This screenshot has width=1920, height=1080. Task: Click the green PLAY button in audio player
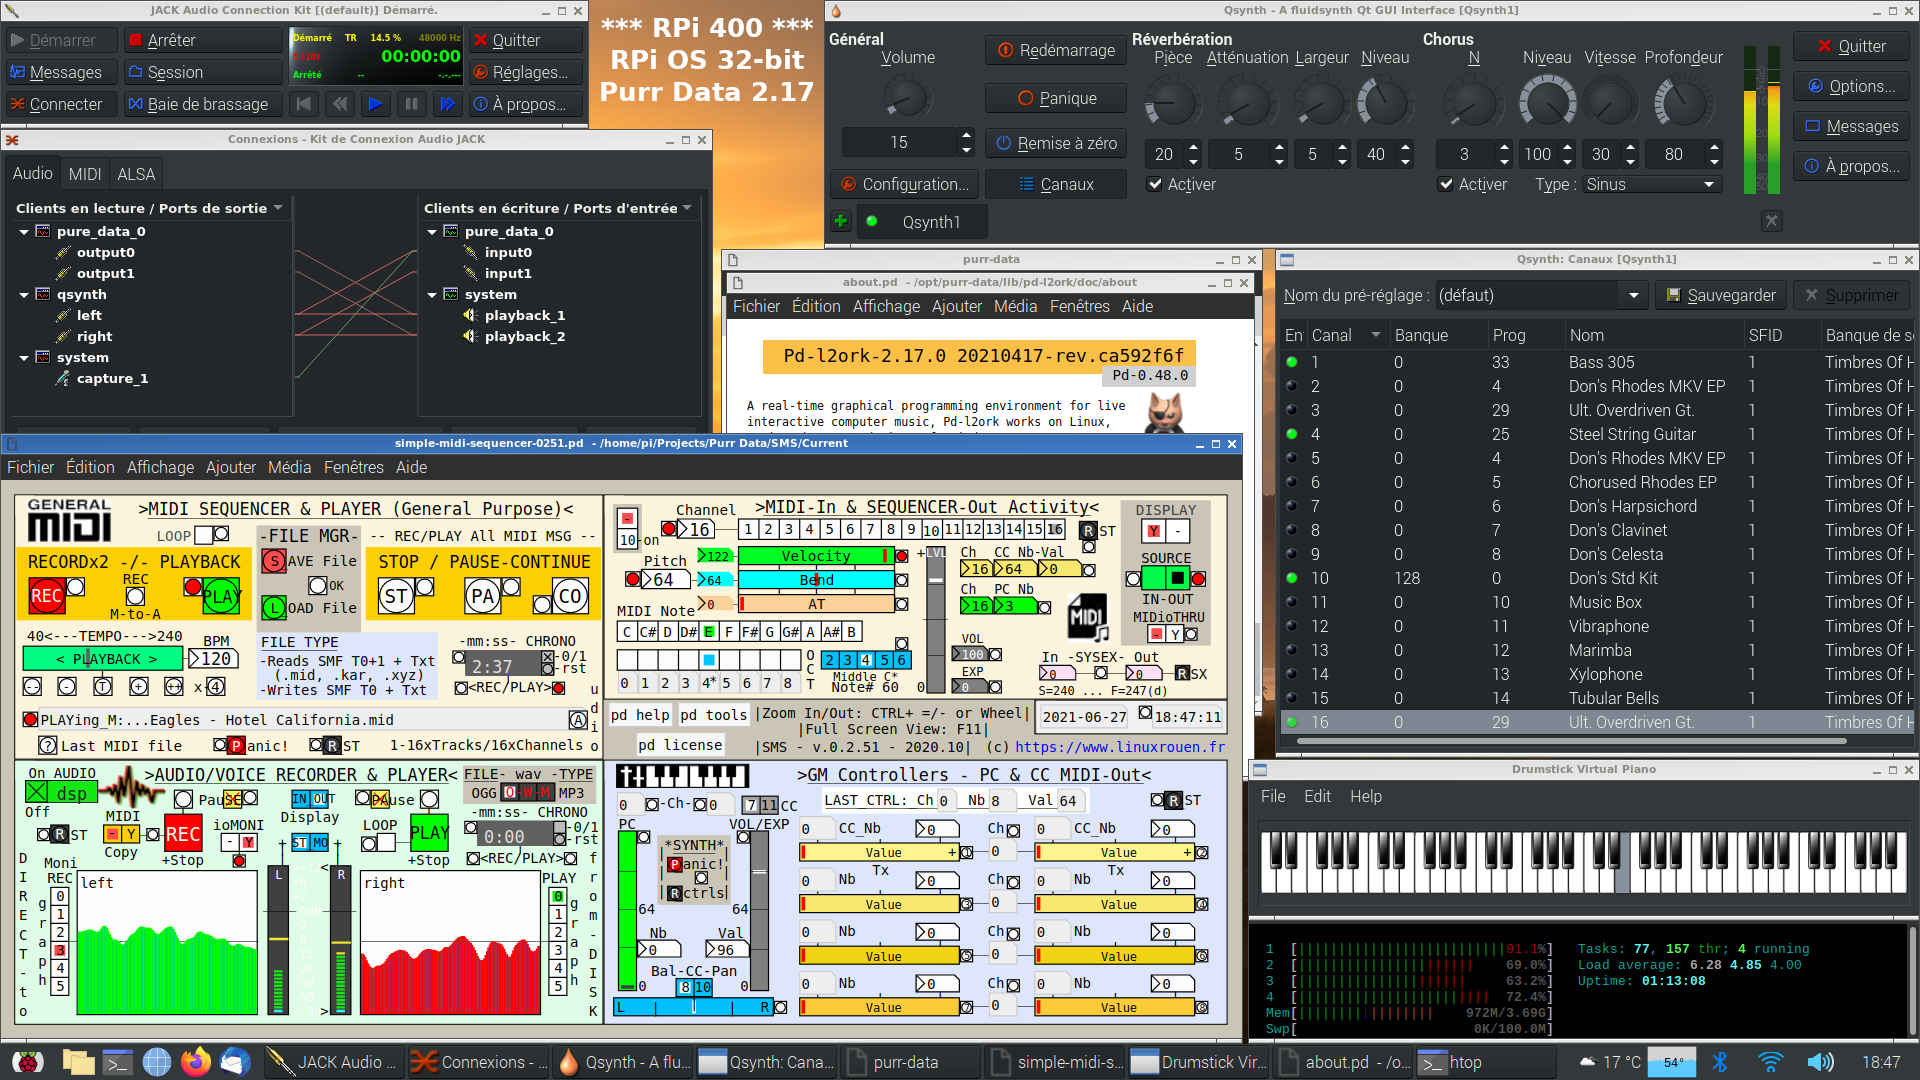(x=429, y=832)
